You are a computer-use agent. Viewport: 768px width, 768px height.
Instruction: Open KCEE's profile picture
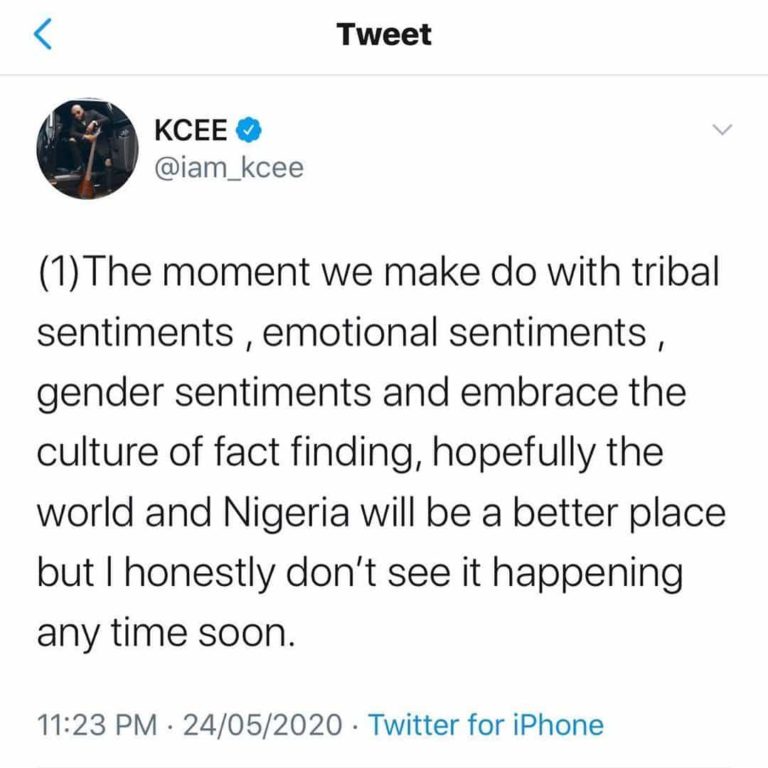click(x=87, y=149)
